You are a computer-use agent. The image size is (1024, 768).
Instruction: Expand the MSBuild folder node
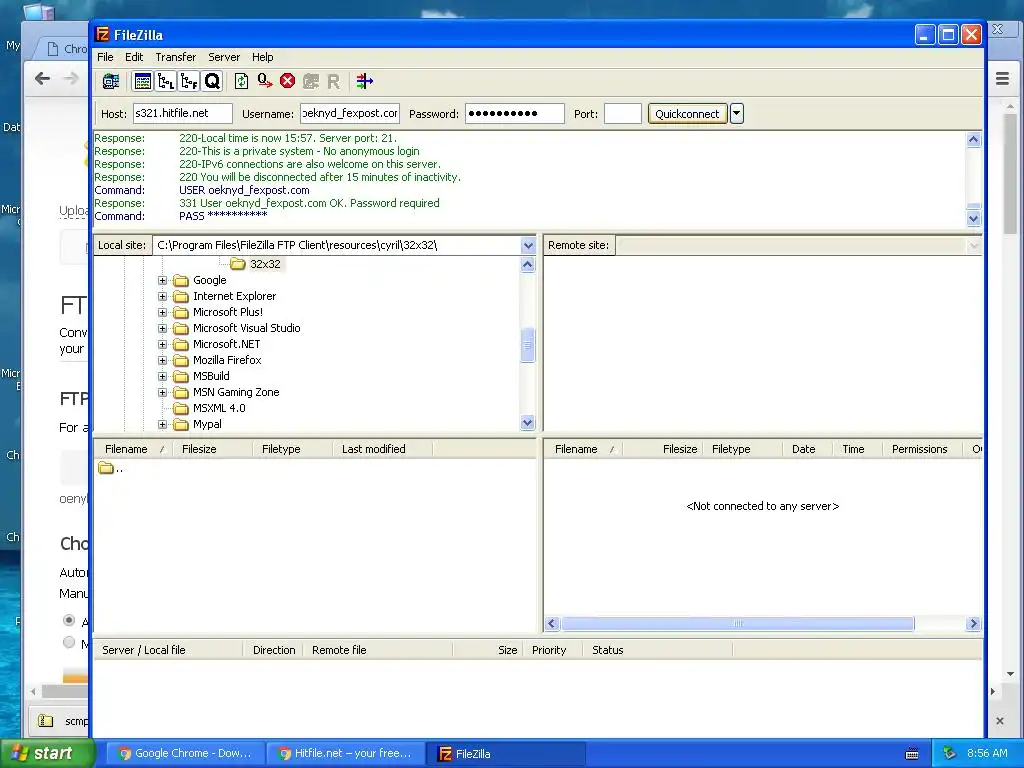163,376
